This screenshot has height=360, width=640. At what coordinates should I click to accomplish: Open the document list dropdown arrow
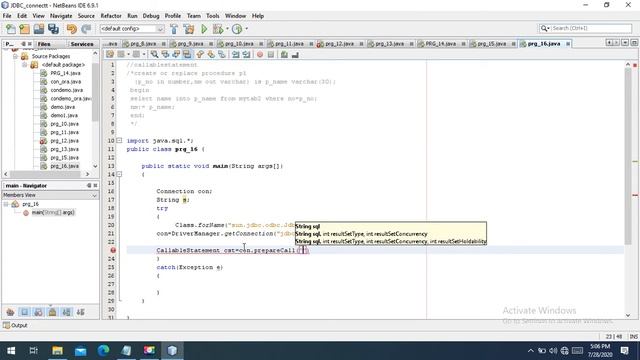coord(625,43)
